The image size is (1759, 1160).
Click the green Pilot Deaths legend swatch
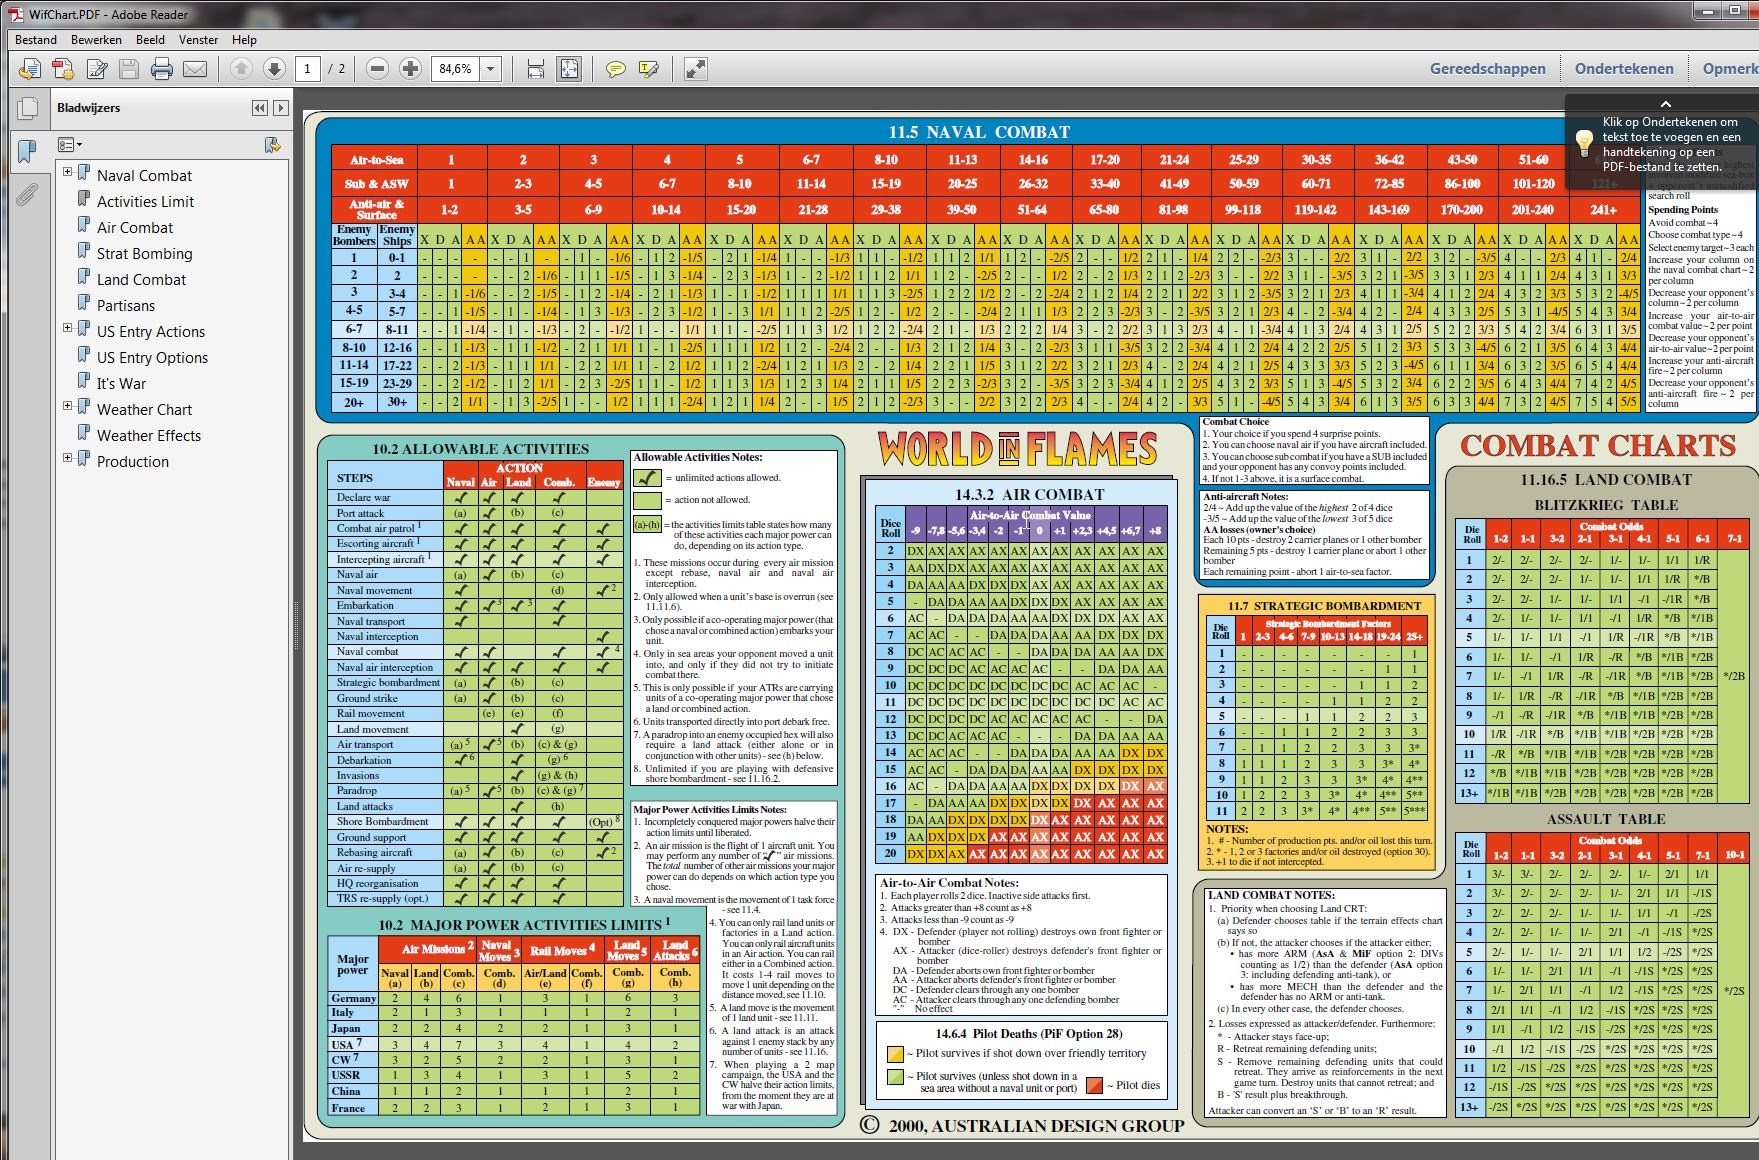coord(895,1076)
